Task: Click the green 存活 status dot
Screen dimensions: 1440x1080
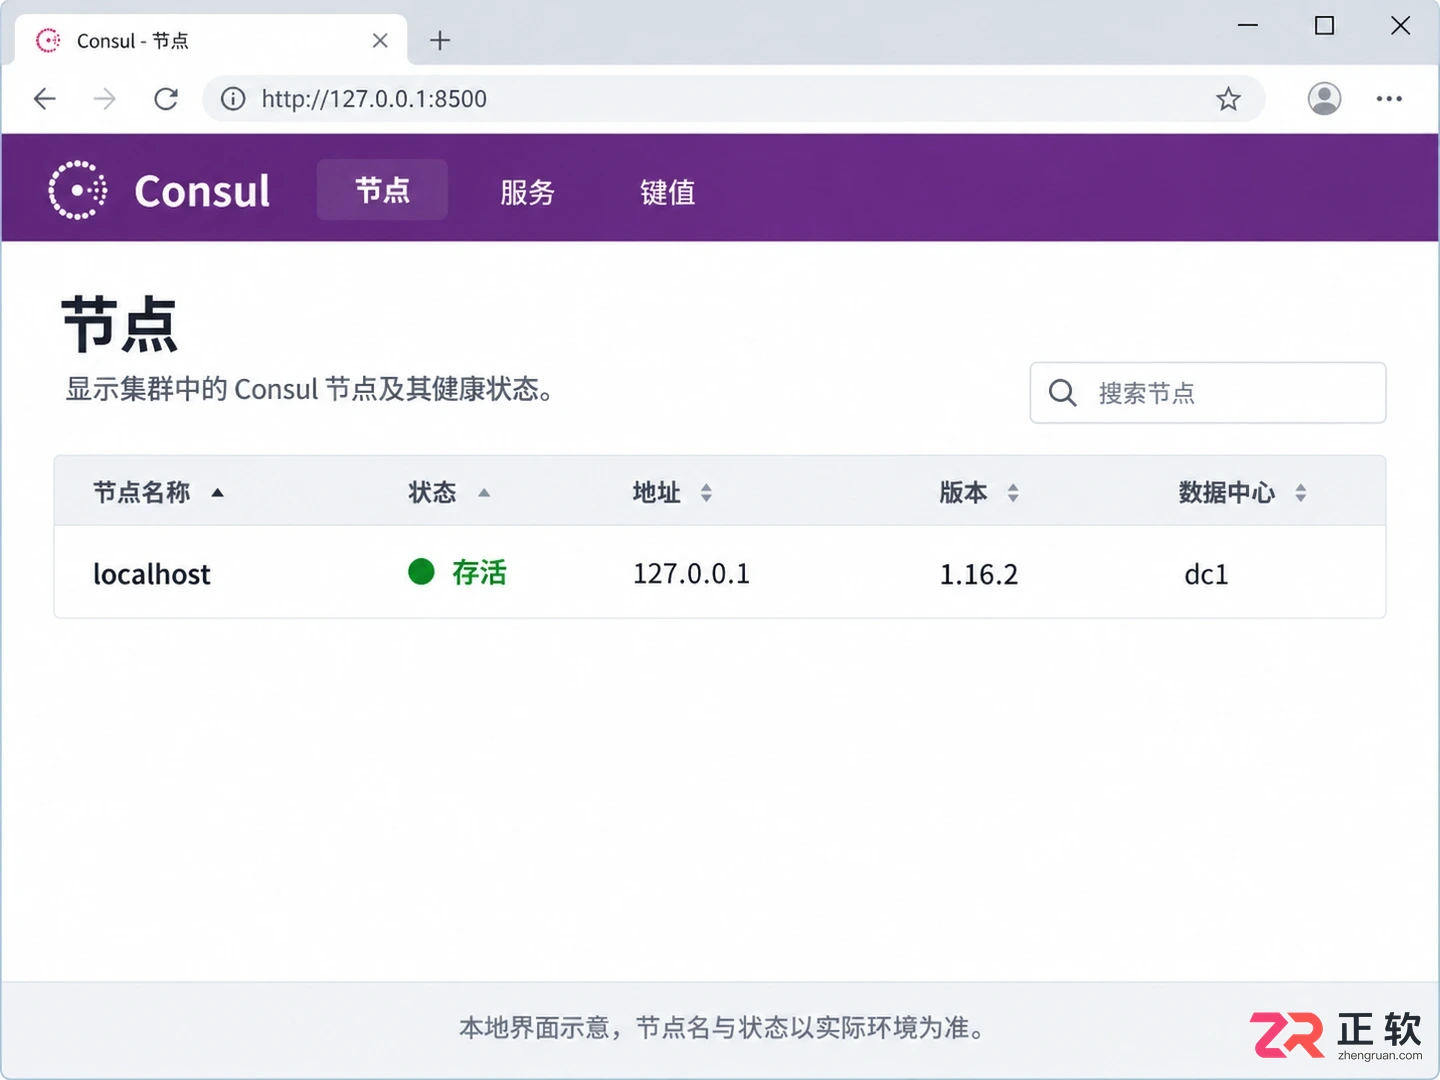Action: [x=421, y=572]
